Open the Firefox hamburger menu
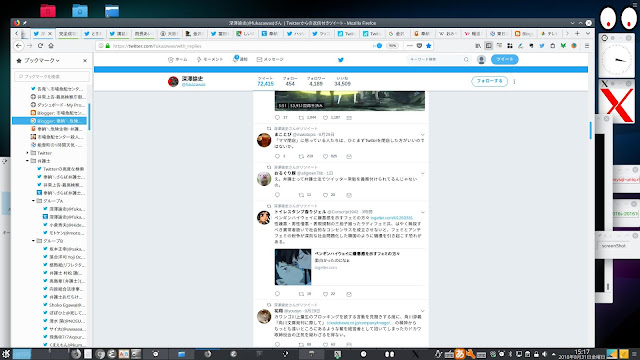Viewport: 640px width, 360px height. click(x=587, y=46)
